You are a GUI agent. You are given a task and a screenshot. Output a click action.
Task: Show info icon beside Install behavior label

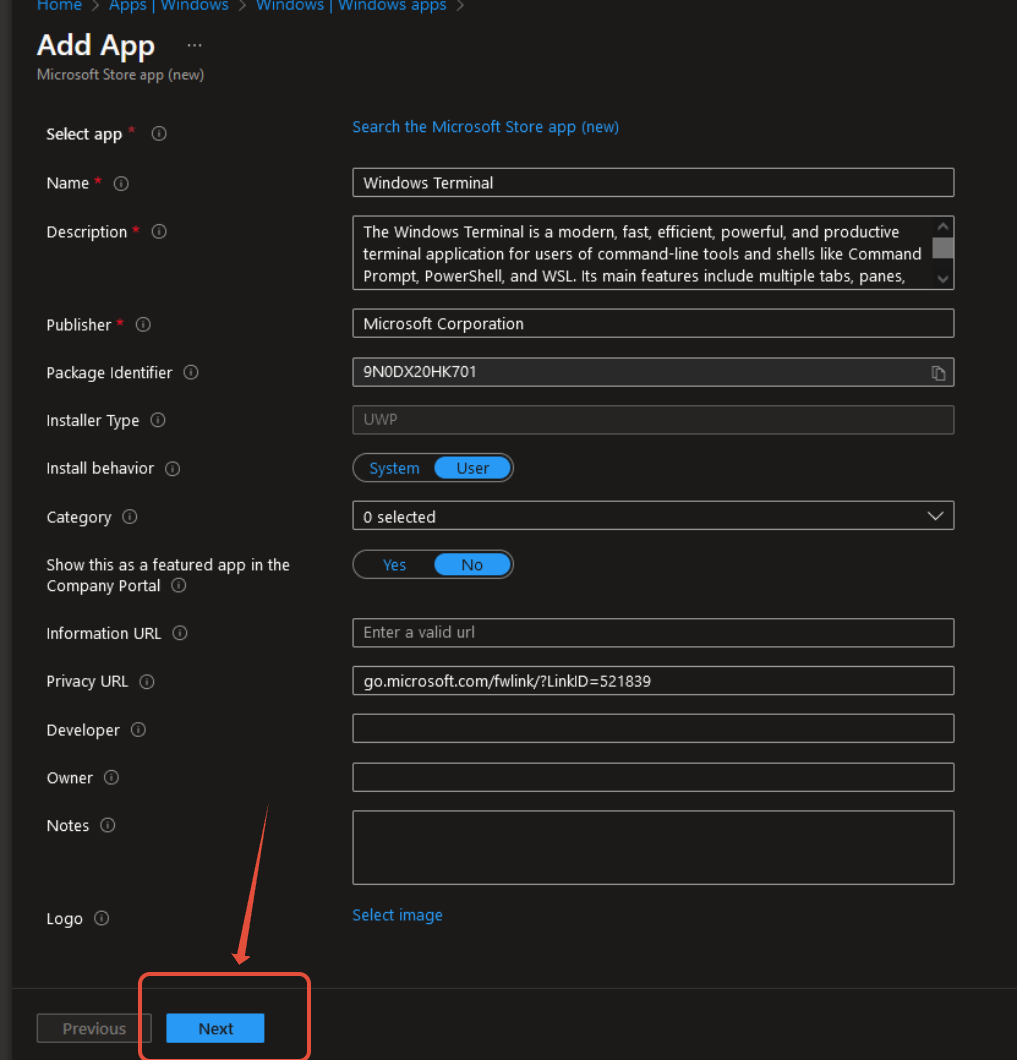tap(172, 468)
